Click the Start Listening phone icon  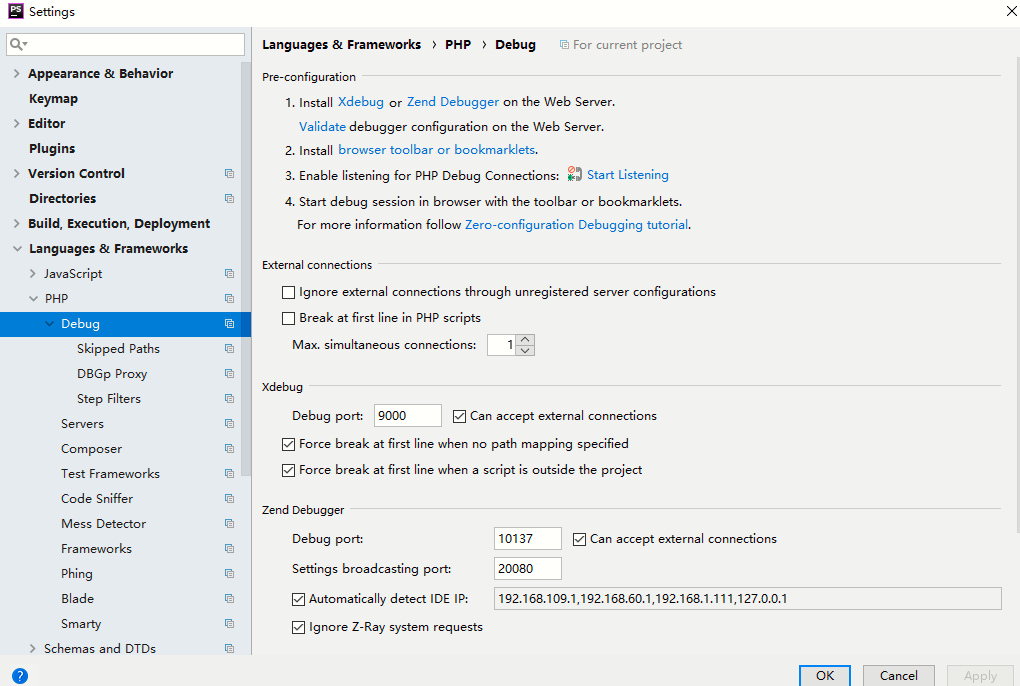tap(574, 174)
